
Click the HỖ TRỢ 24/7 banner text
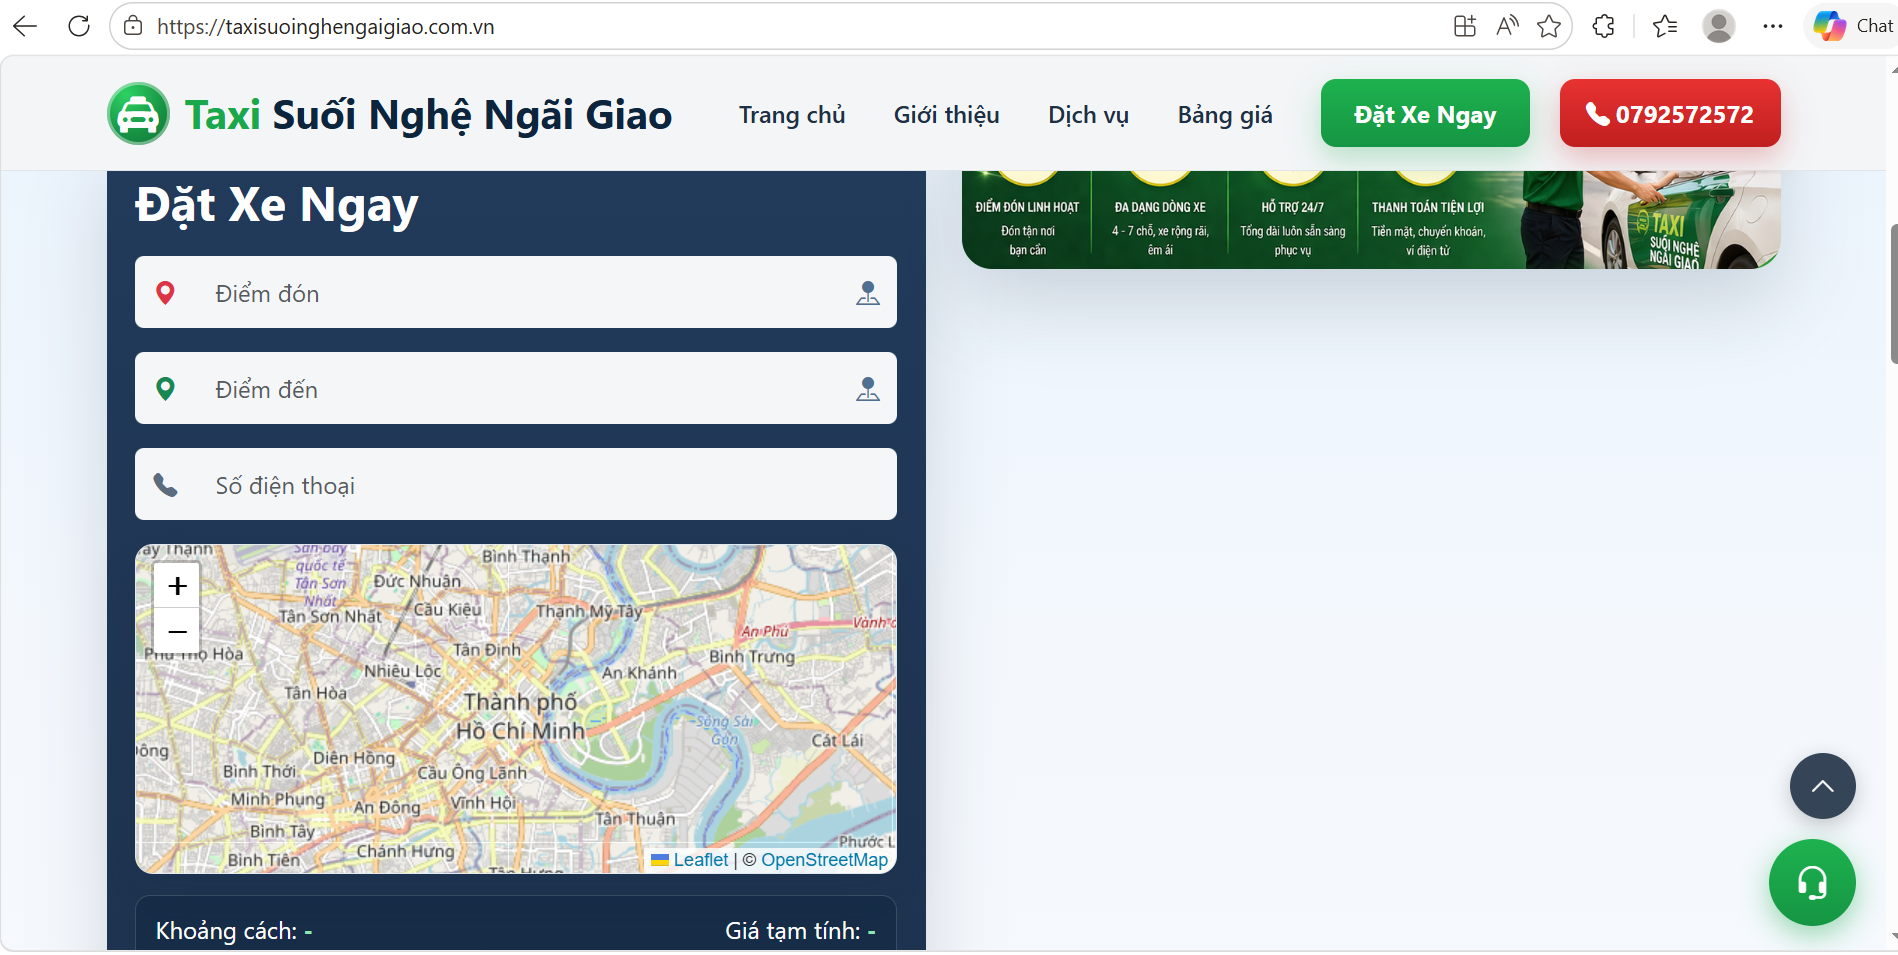coord(1292,207)
